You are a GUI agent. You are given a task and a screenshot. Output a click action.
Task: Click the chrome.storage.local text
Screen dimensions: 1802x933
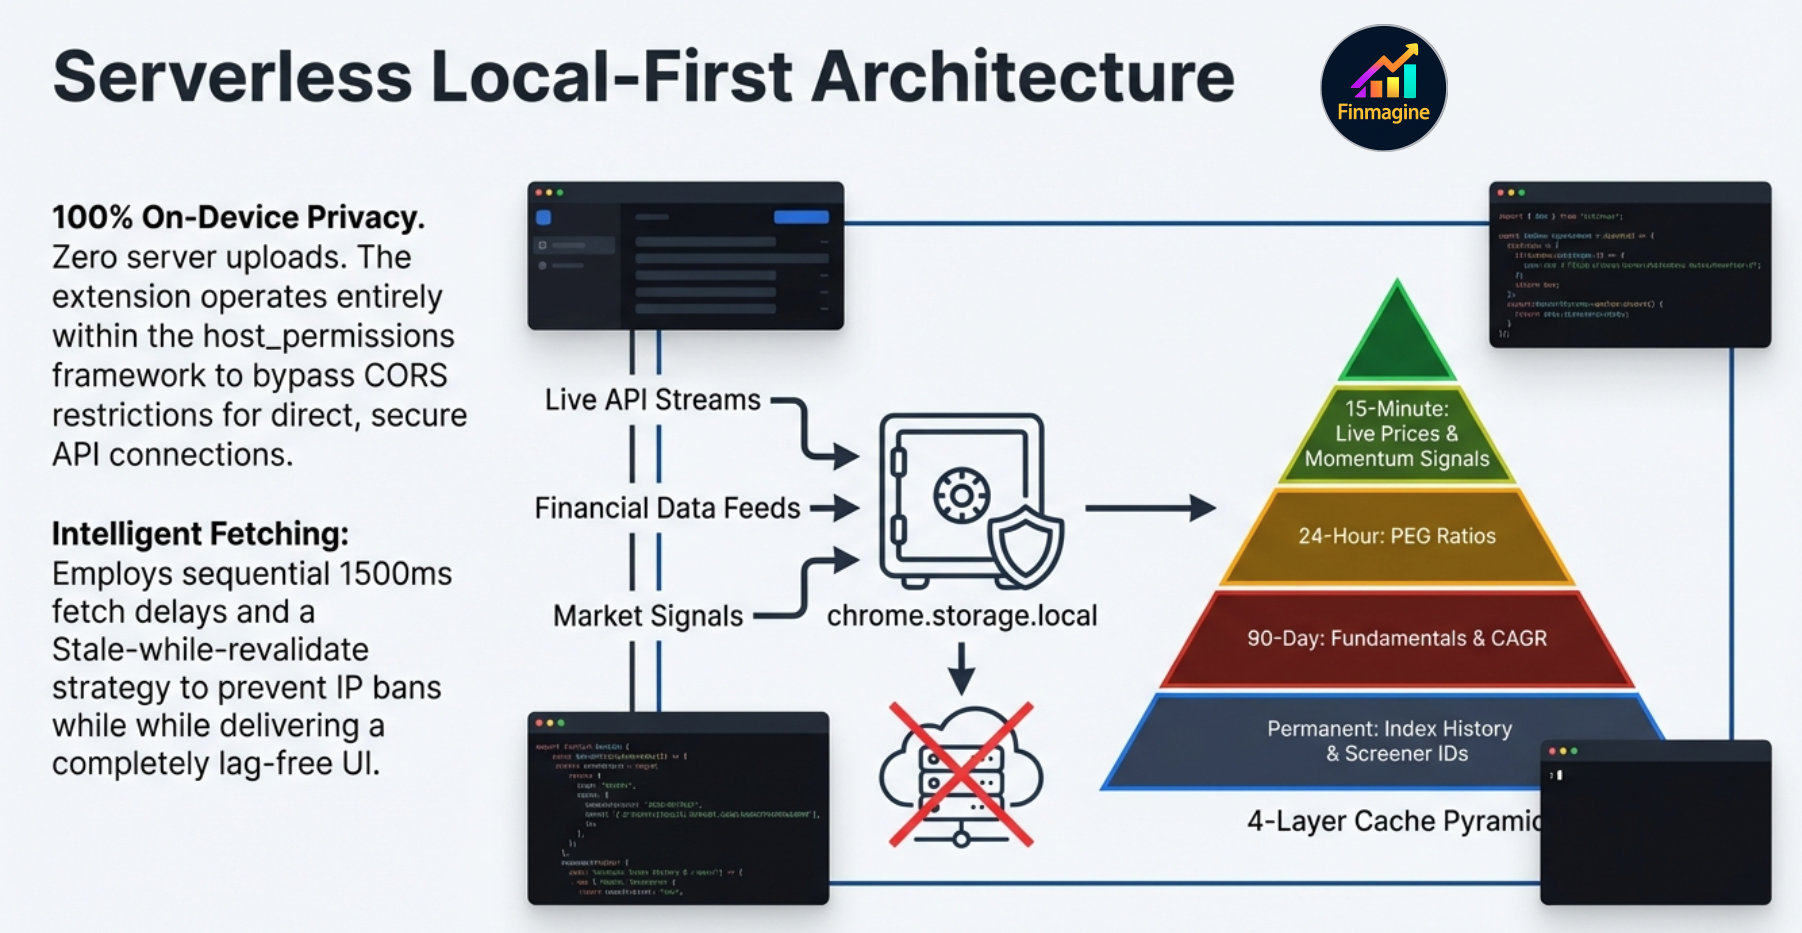click(961, 616)
